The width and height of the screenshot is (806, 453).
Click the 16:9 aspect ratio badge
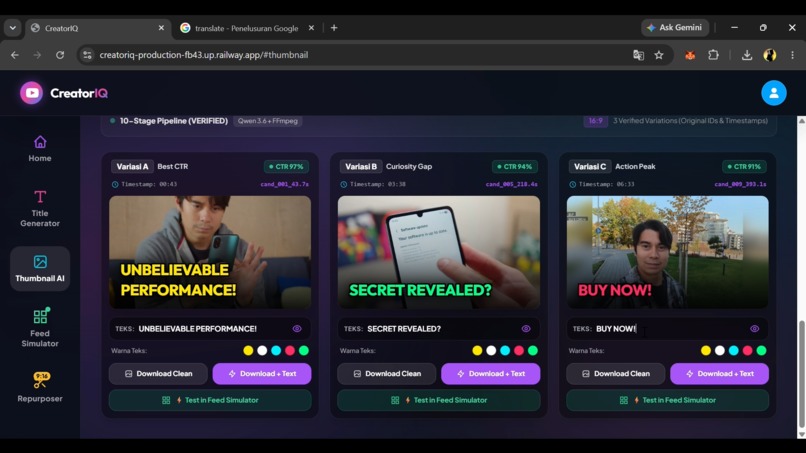(595, 121)
